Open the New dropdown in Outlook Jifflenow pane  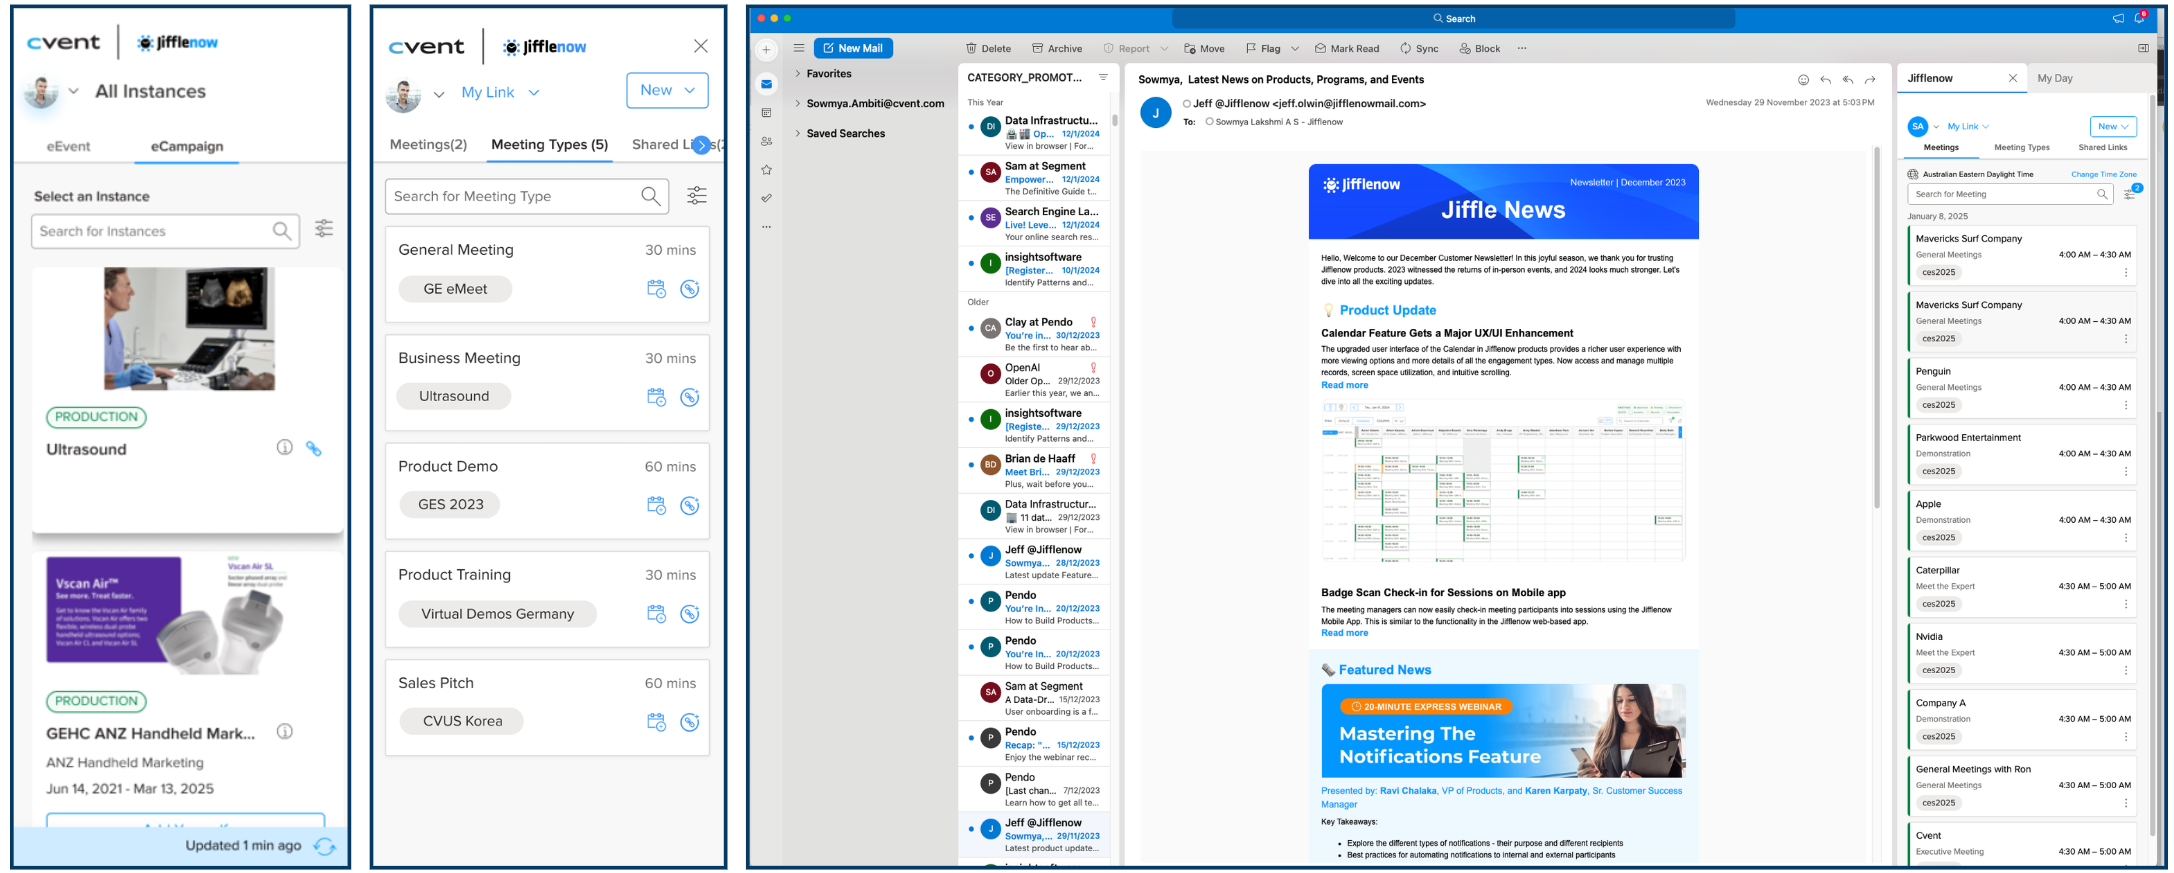pos(2113,126)
